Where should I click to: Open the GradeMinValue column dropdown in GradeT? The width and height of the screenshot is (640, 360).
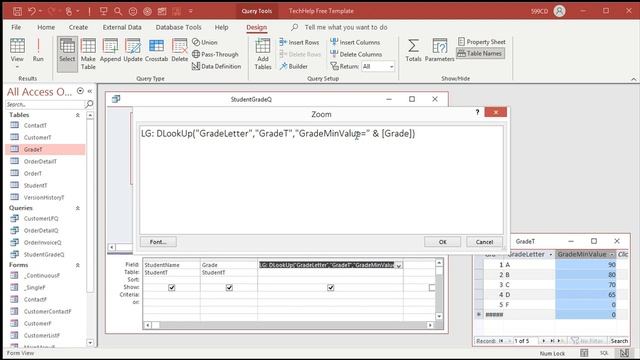(612, 254)
